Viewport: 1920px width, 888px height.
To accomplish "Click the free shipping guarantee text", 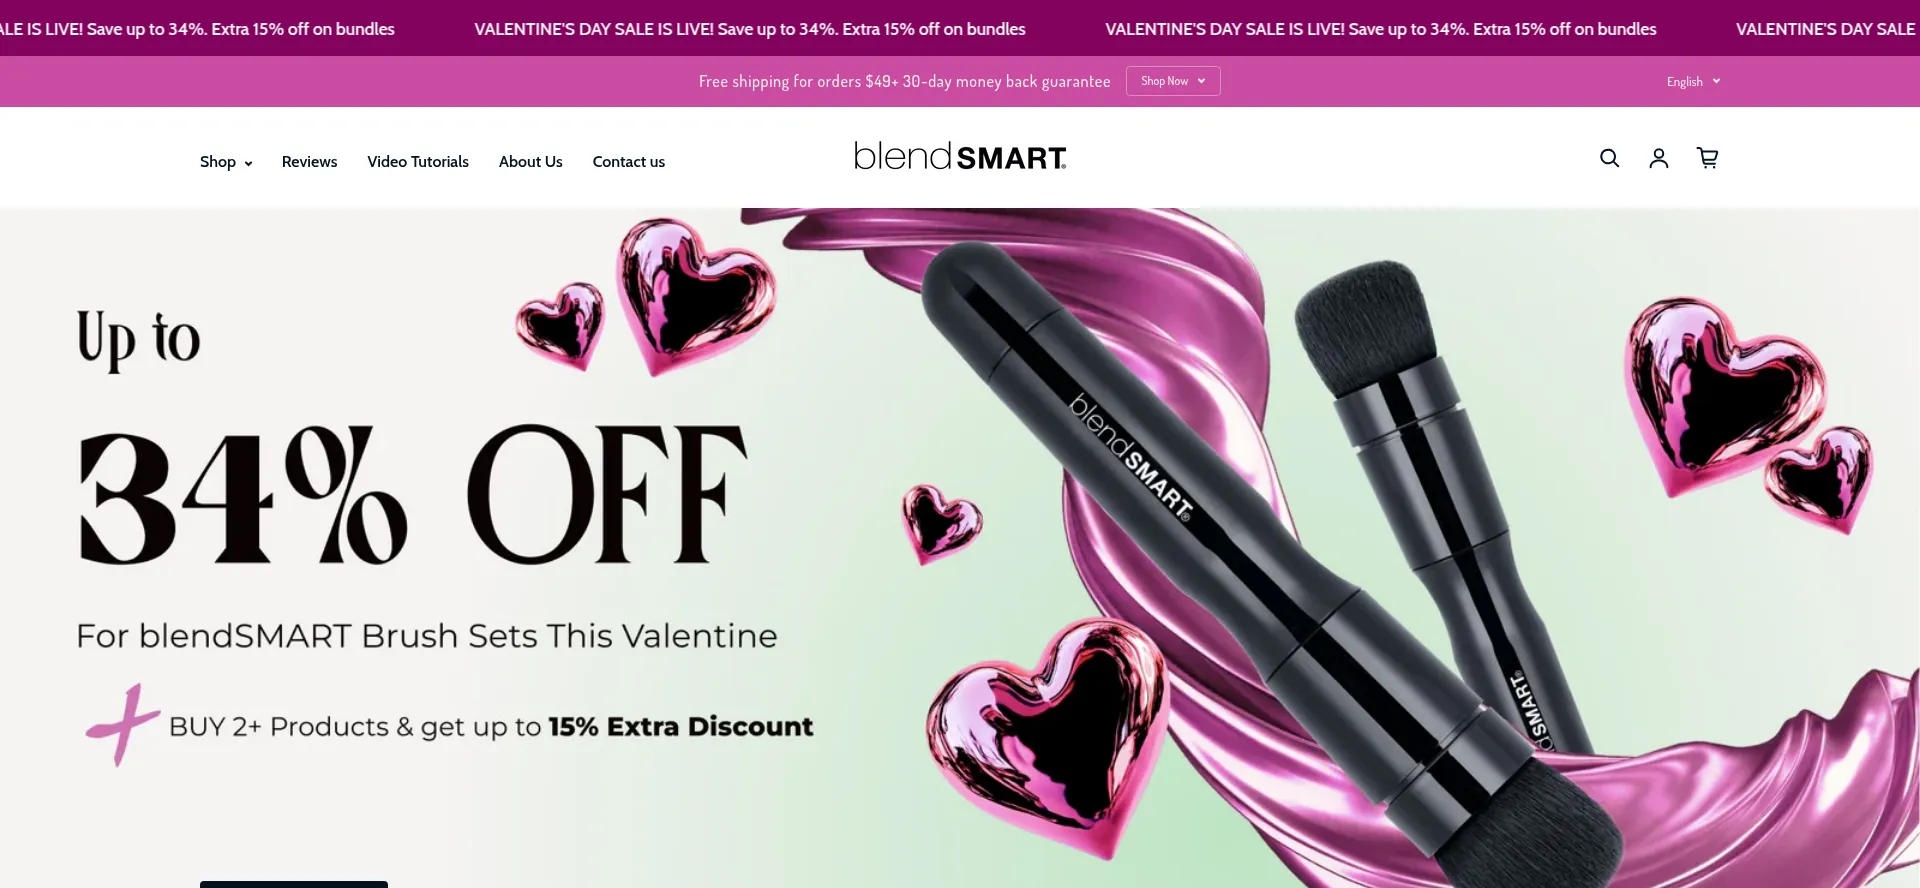I will tap(904, 81).
